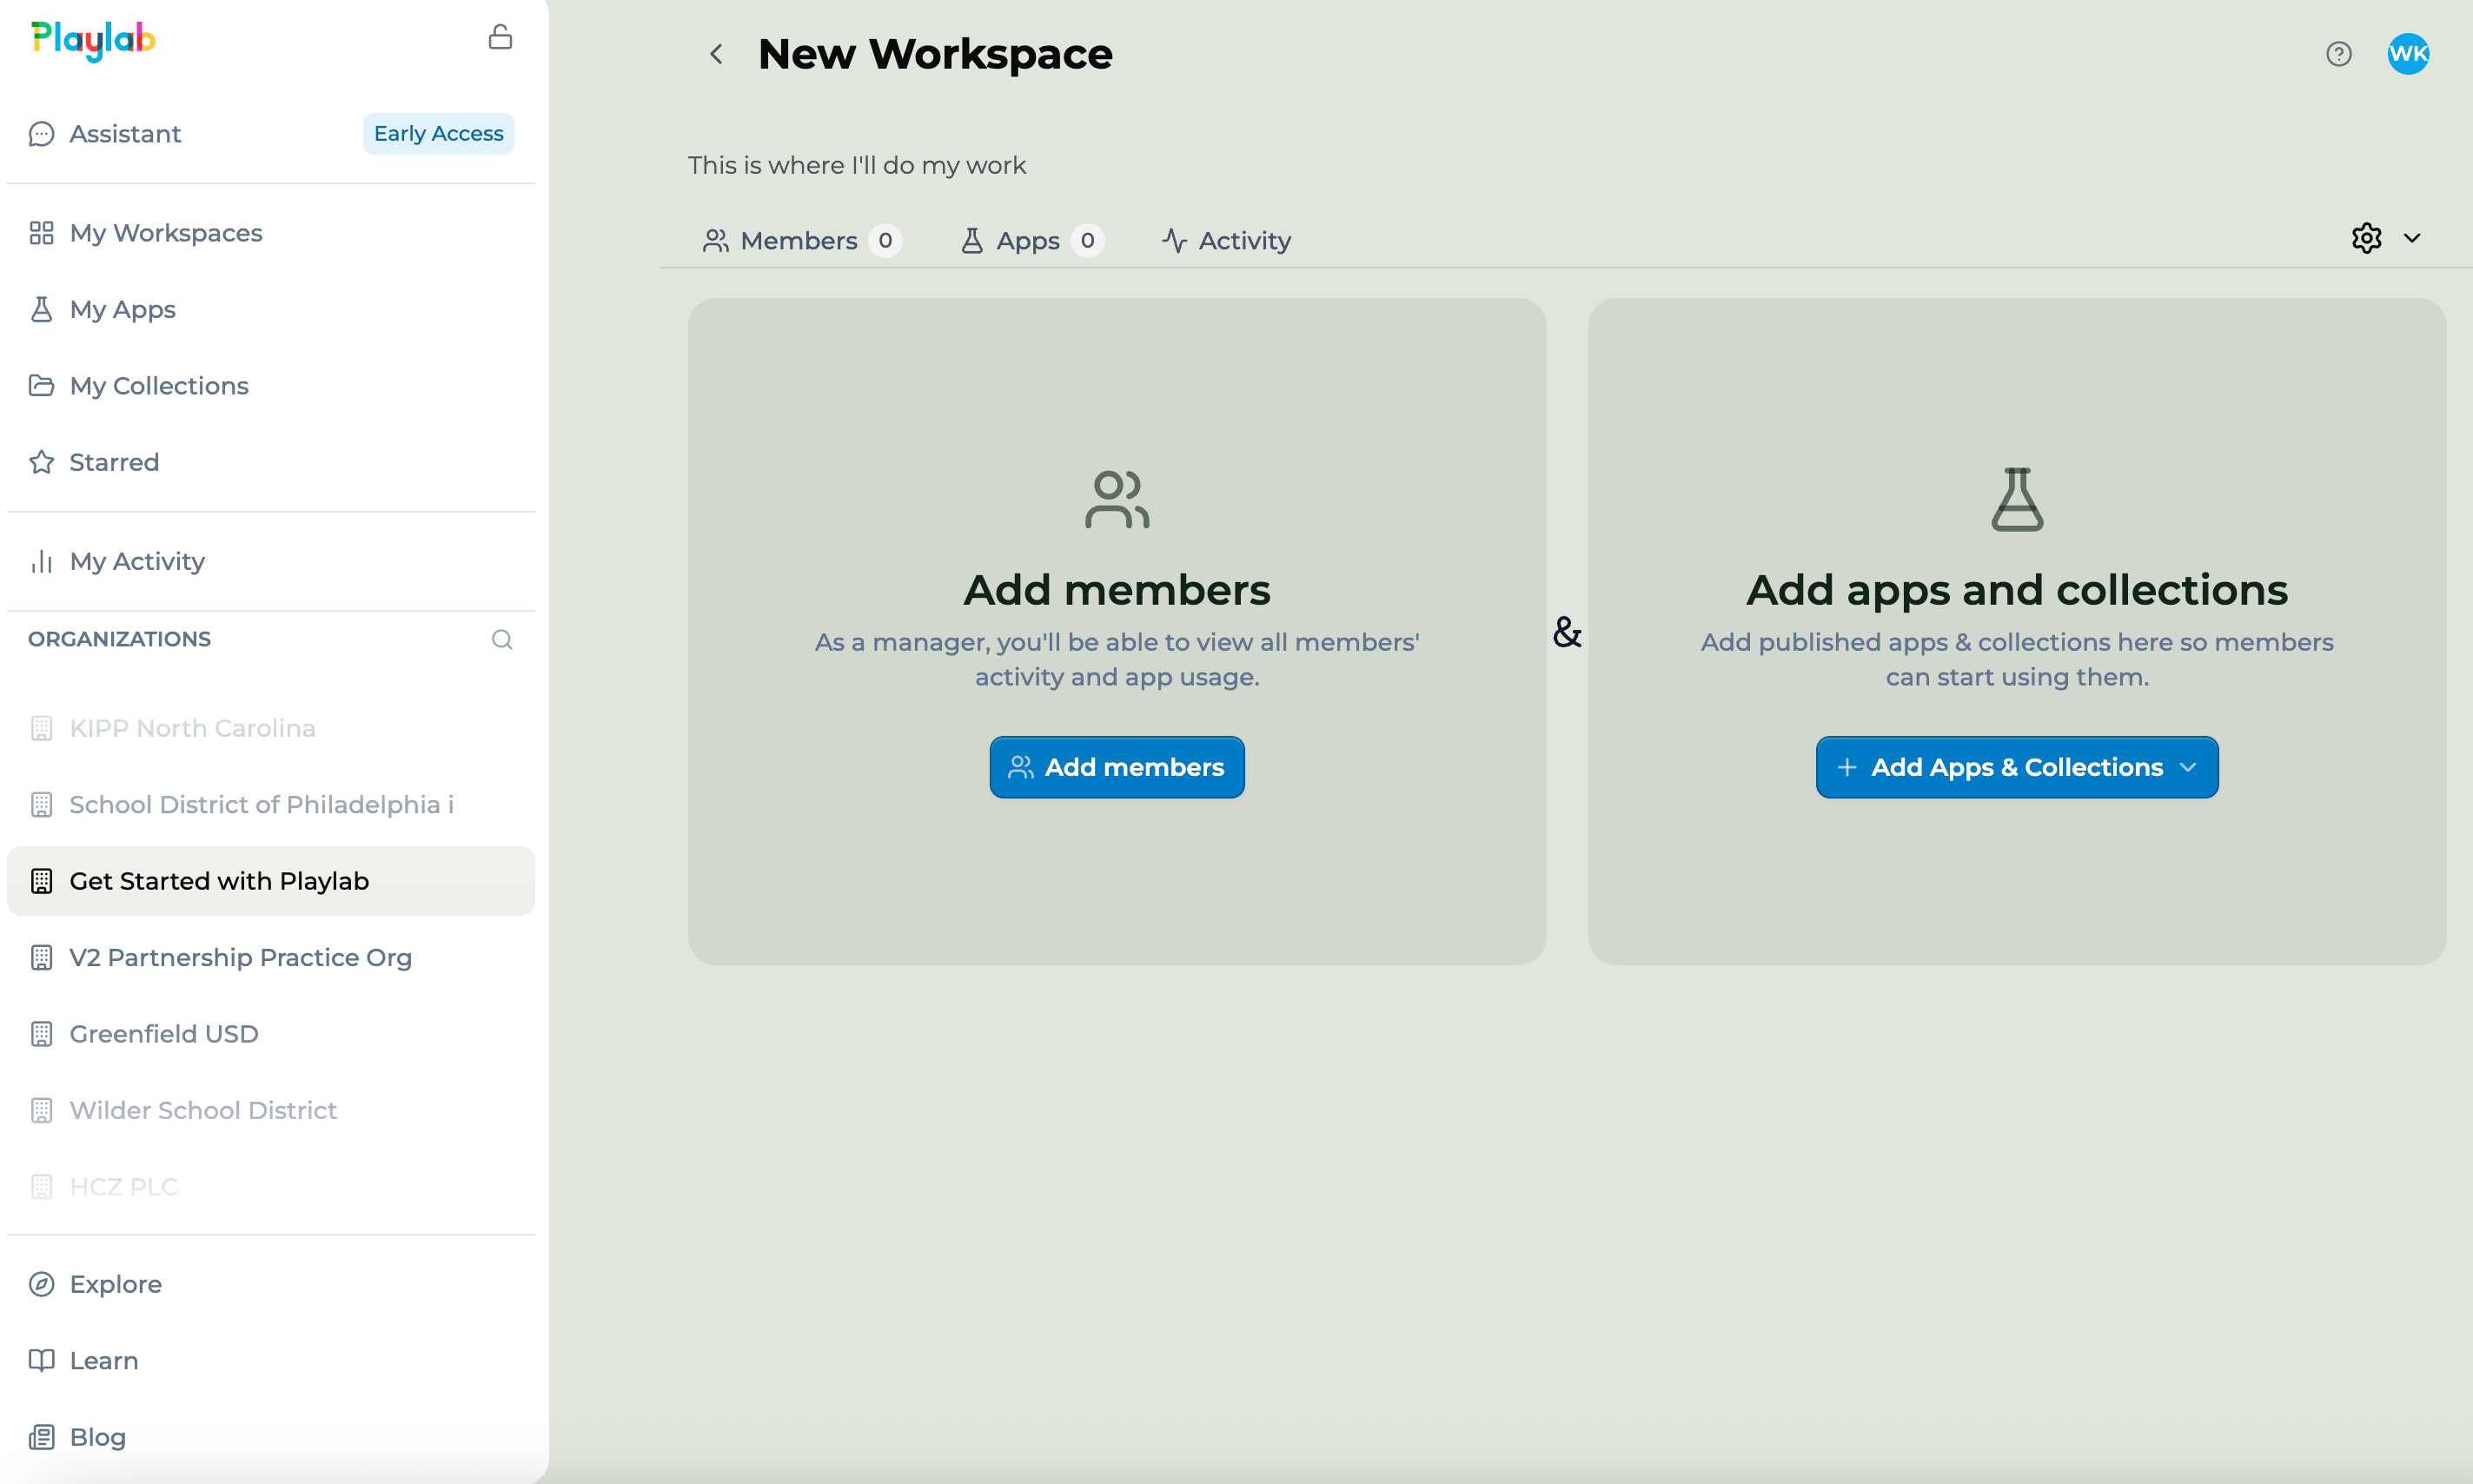Open the Blog newspaper icon
2473x1484 pixels.
click(x=41, y=1437)
